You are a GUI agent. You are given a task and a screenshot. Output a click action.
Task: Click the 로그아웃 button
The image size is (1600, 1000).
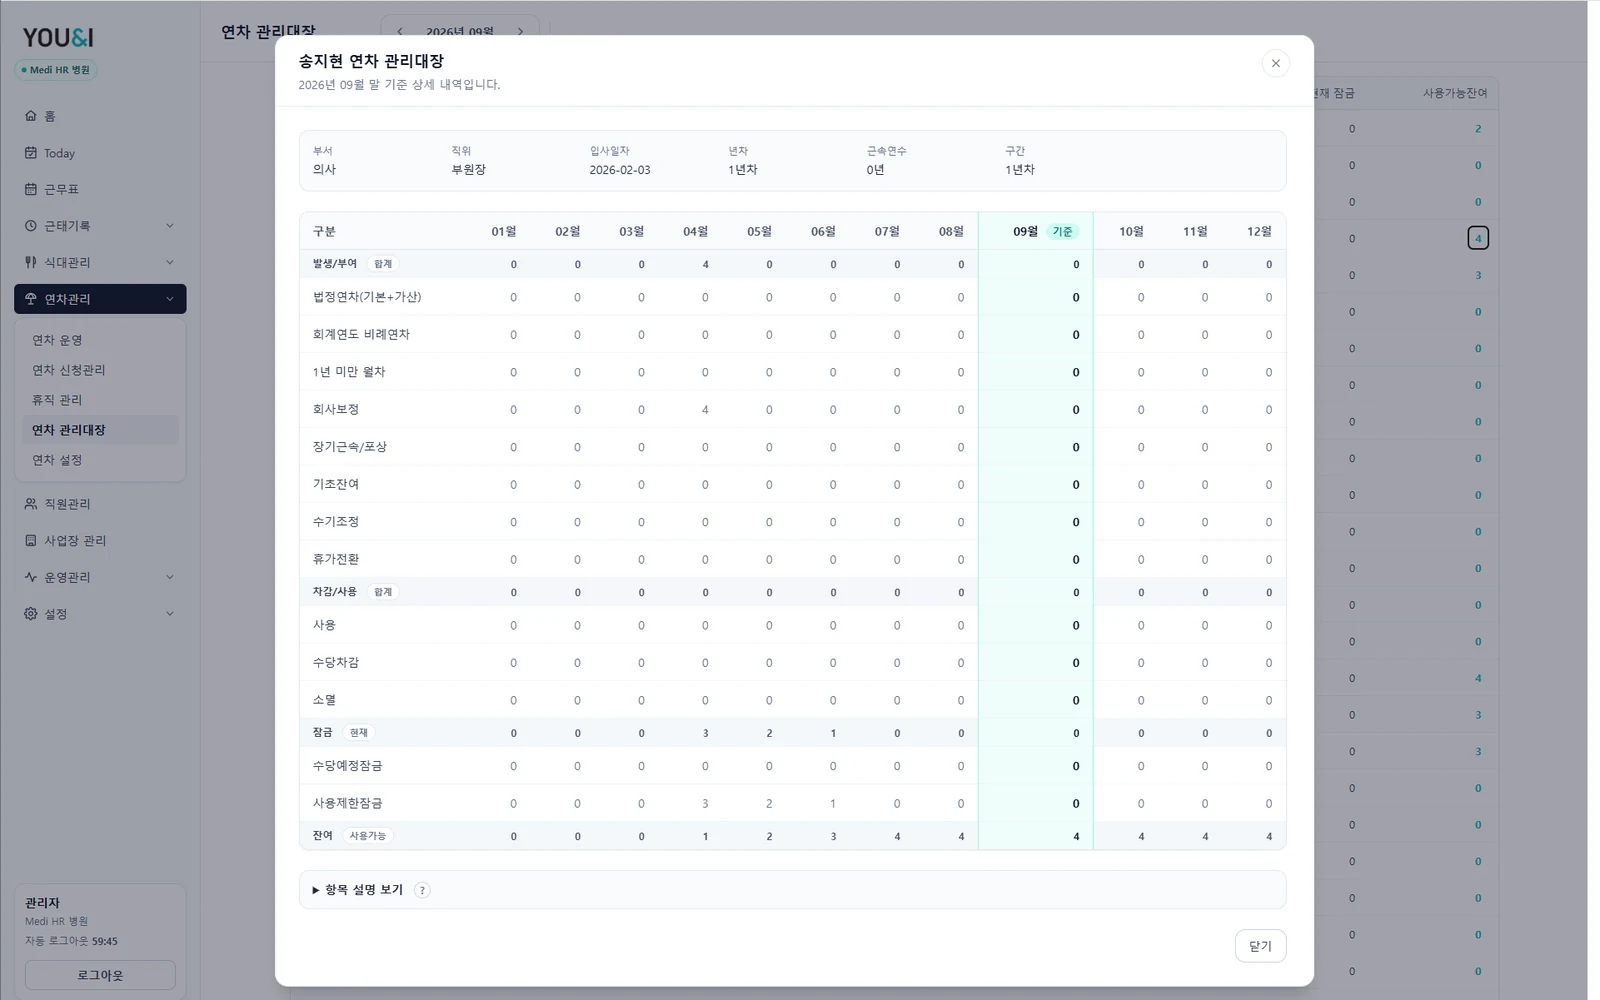pos(100,975)
